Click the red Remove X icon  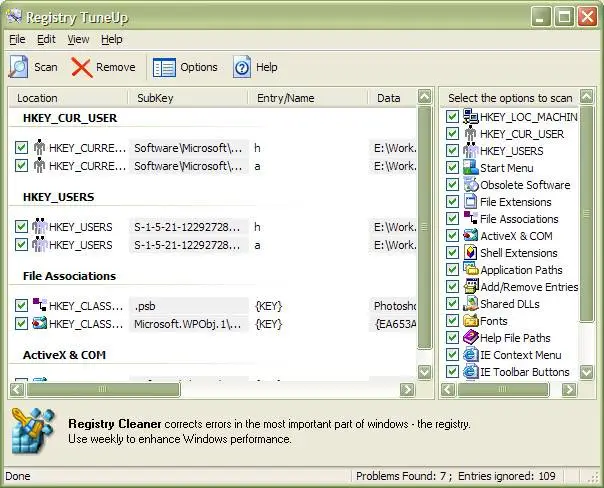pyautogui.click(x=82, y=67)
